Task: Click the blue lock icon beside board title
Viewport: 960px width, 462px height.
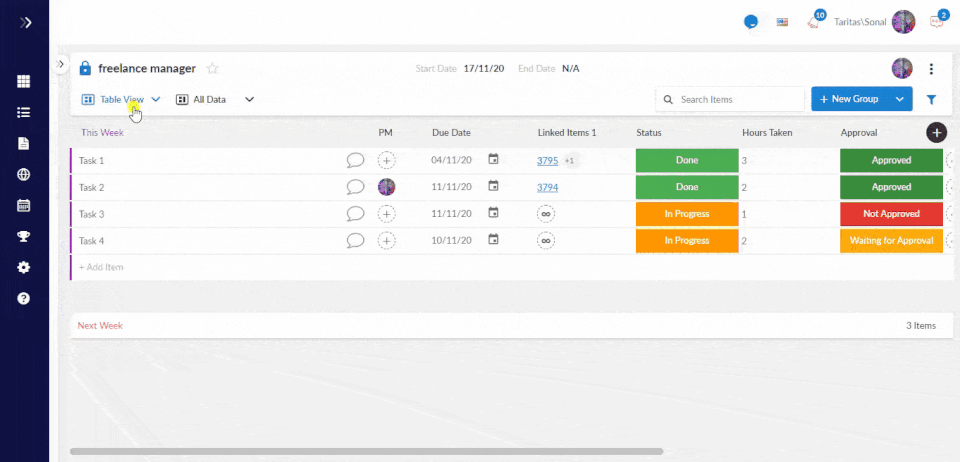Action: coord(85,68)
